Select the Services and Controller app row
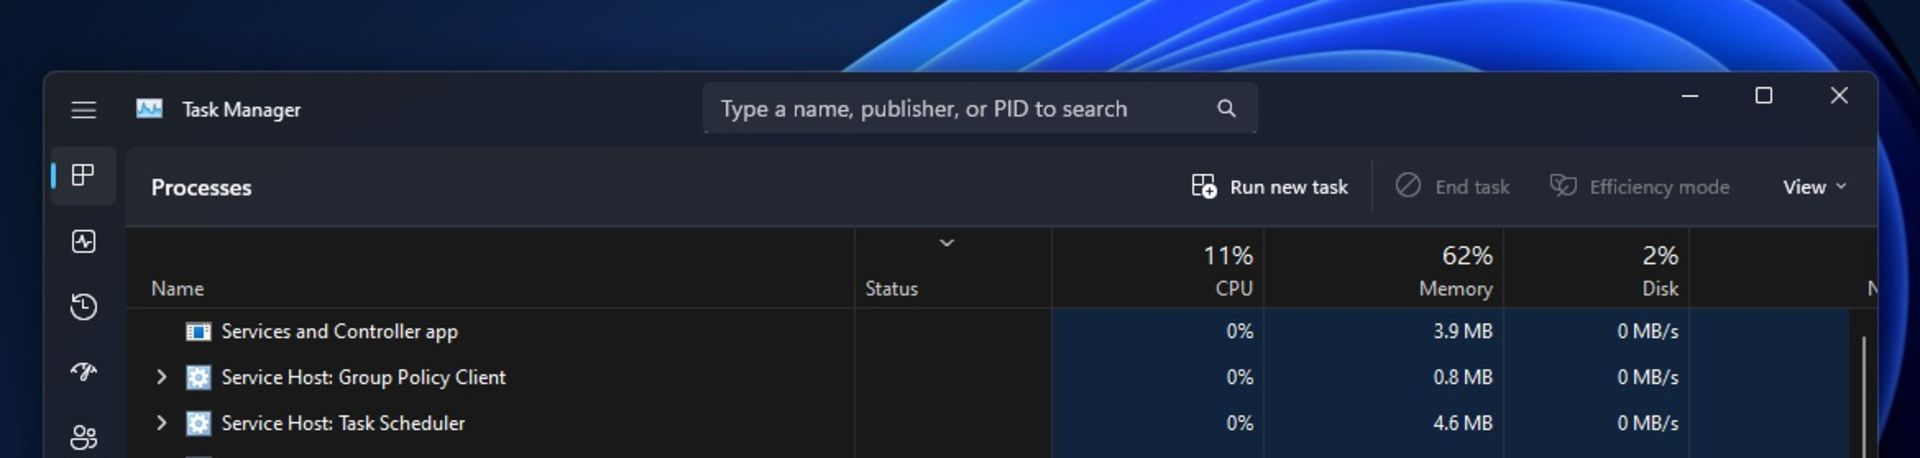Viewport: 1920px width, 458px height. (987, 332)
